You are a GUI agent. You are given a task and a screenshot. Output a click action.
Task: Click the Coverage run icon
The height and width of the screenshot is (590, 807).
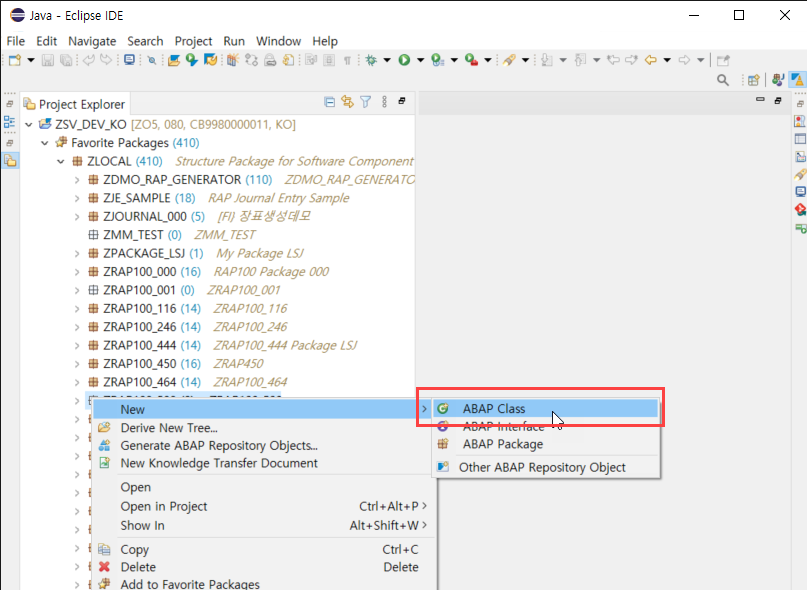point(437,60)
